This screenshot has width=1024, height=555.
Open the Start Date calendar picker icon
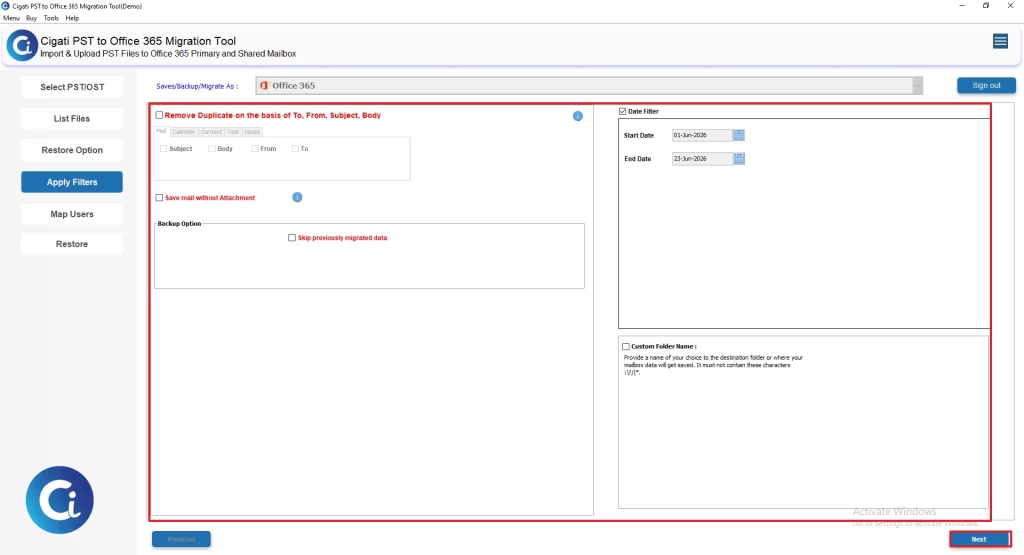(x=739, y=135)
